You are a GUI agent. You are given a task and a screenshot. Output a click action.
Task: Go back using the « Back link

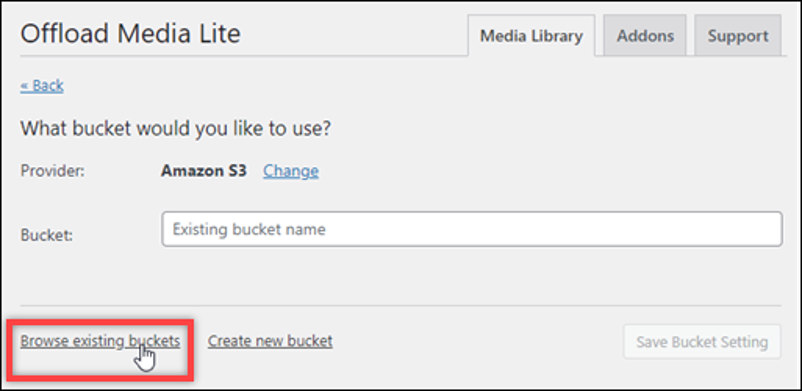pyautogui.click(x=42, y=85)
